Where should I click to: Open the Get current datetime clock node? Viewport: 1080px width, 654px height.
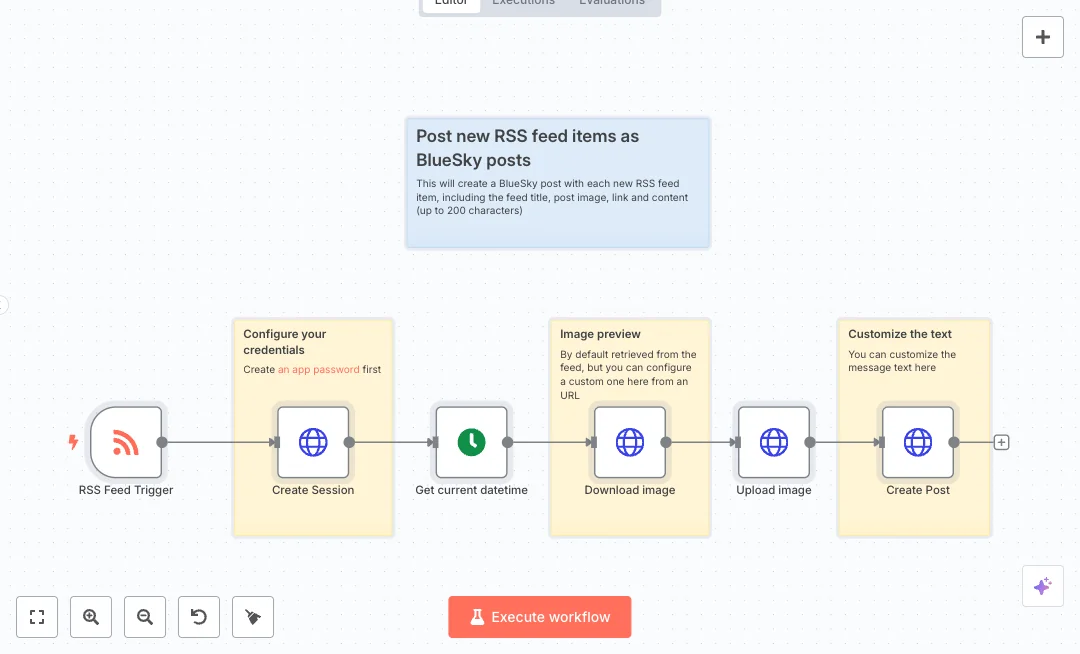tap(471, 442)
